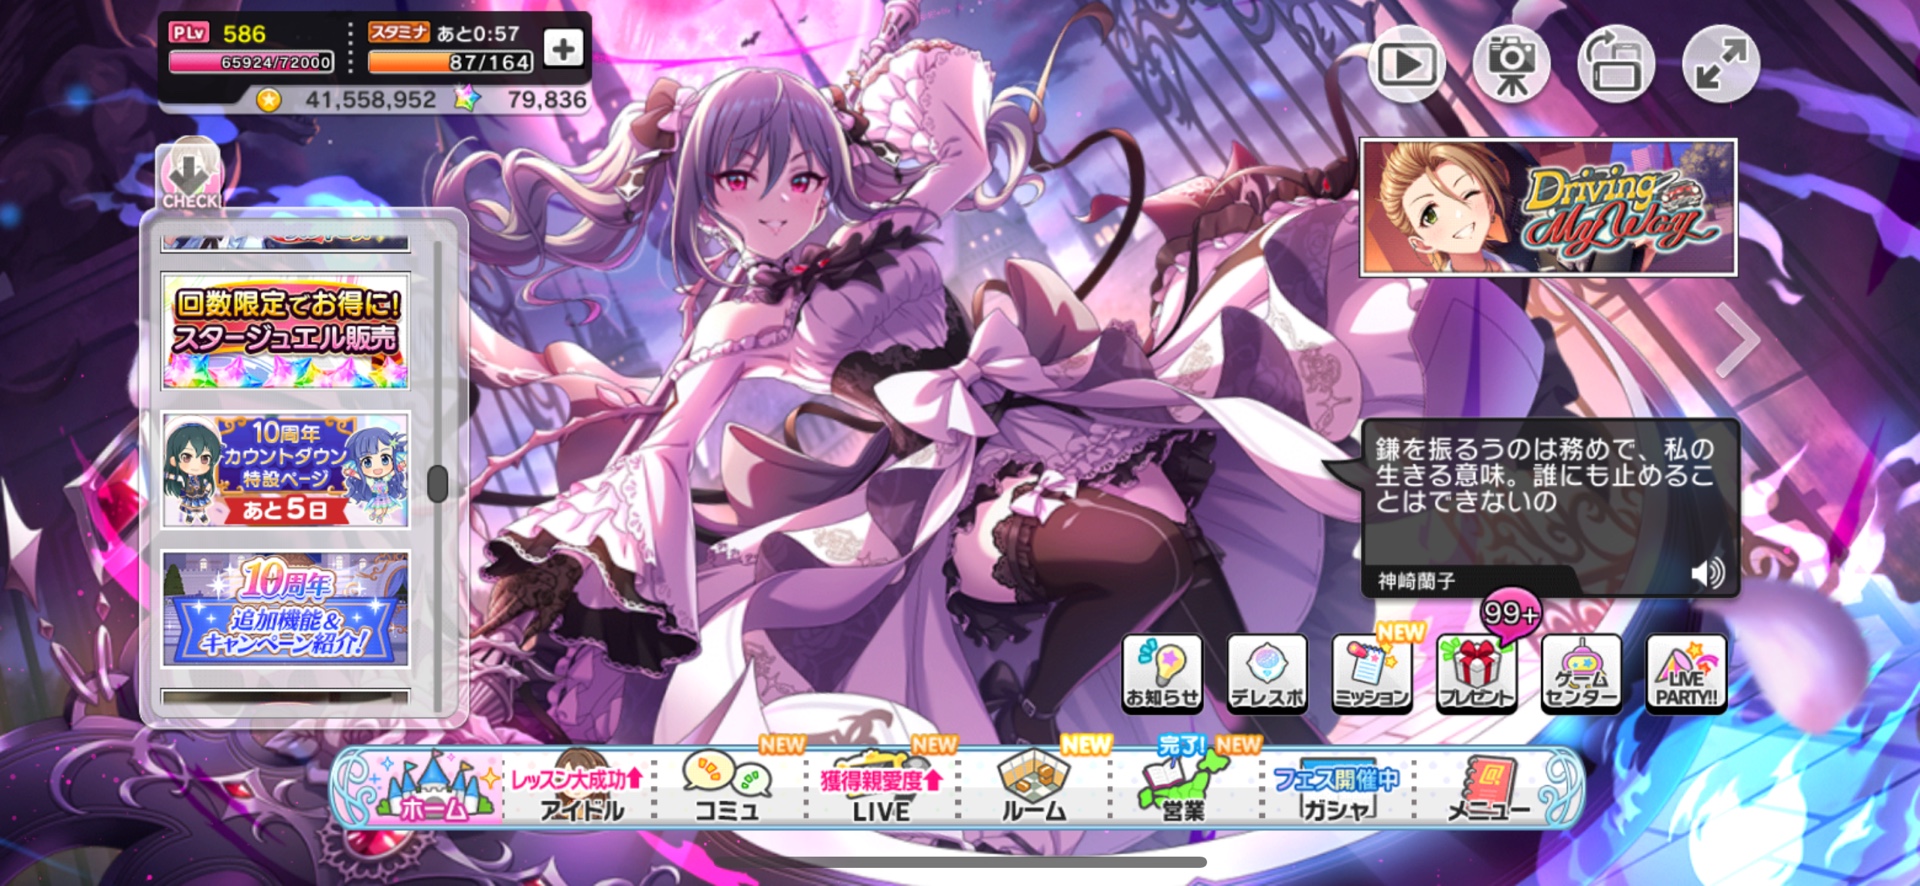Open the ルーム tab

1034,789
